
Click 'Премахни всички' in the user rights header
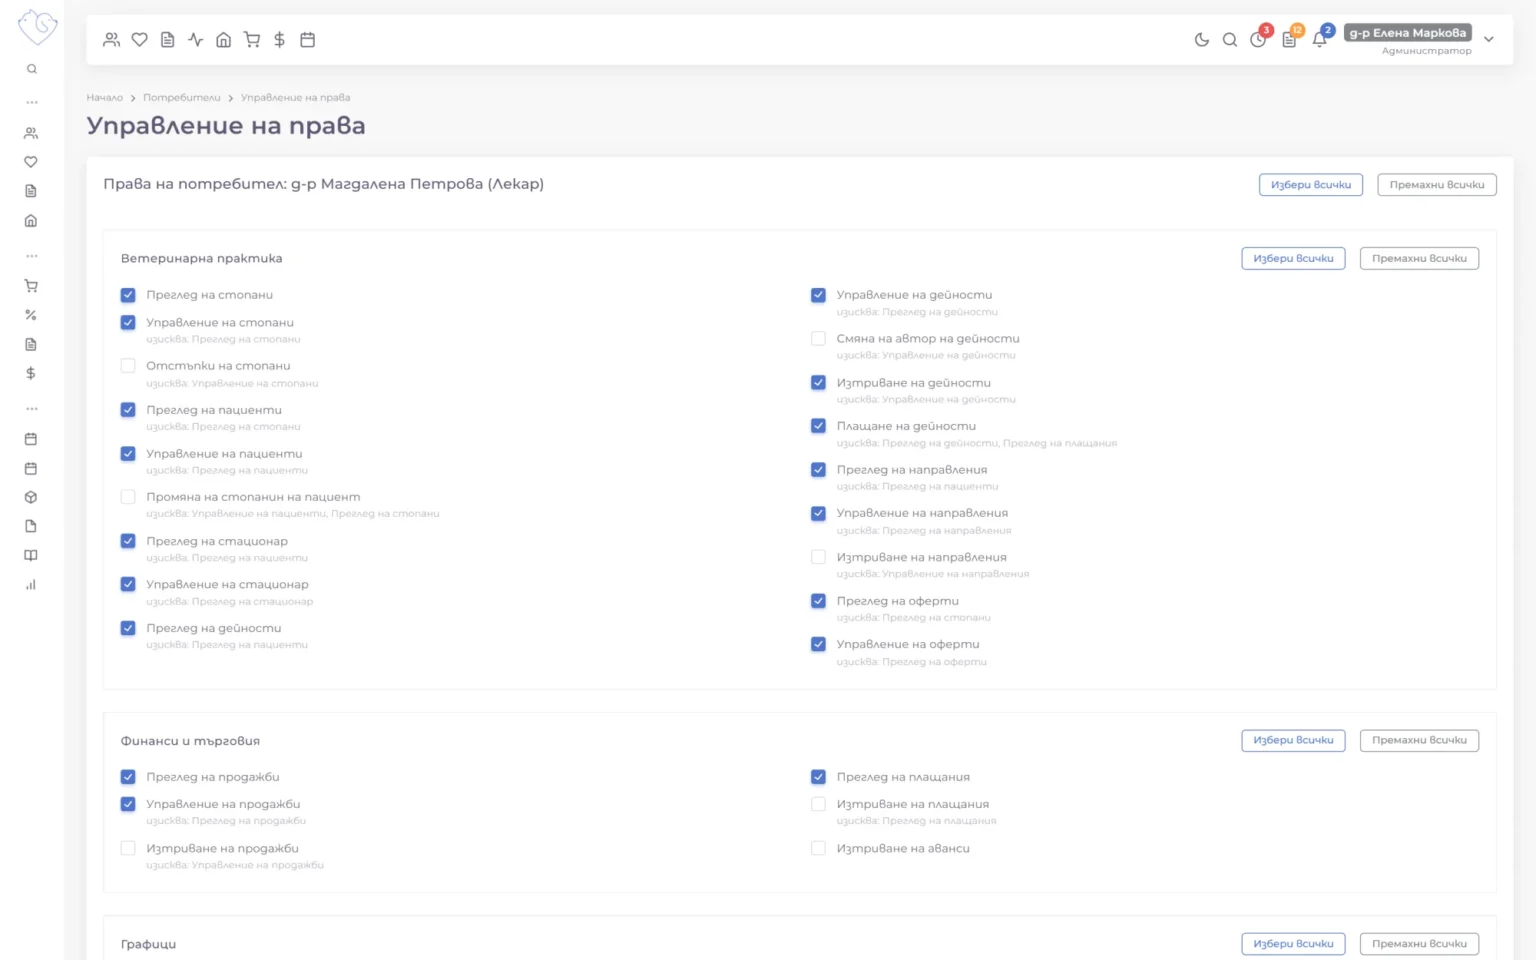[1437, 185]
